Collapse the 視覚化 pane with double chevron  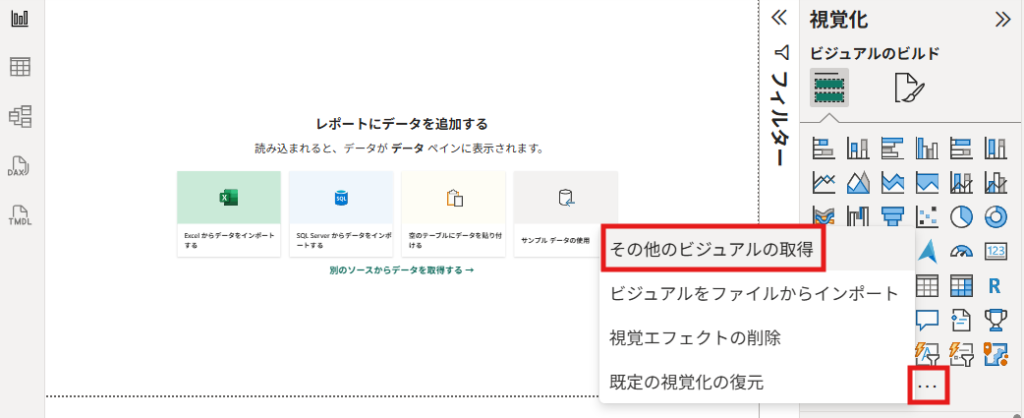coord(1002,19)
